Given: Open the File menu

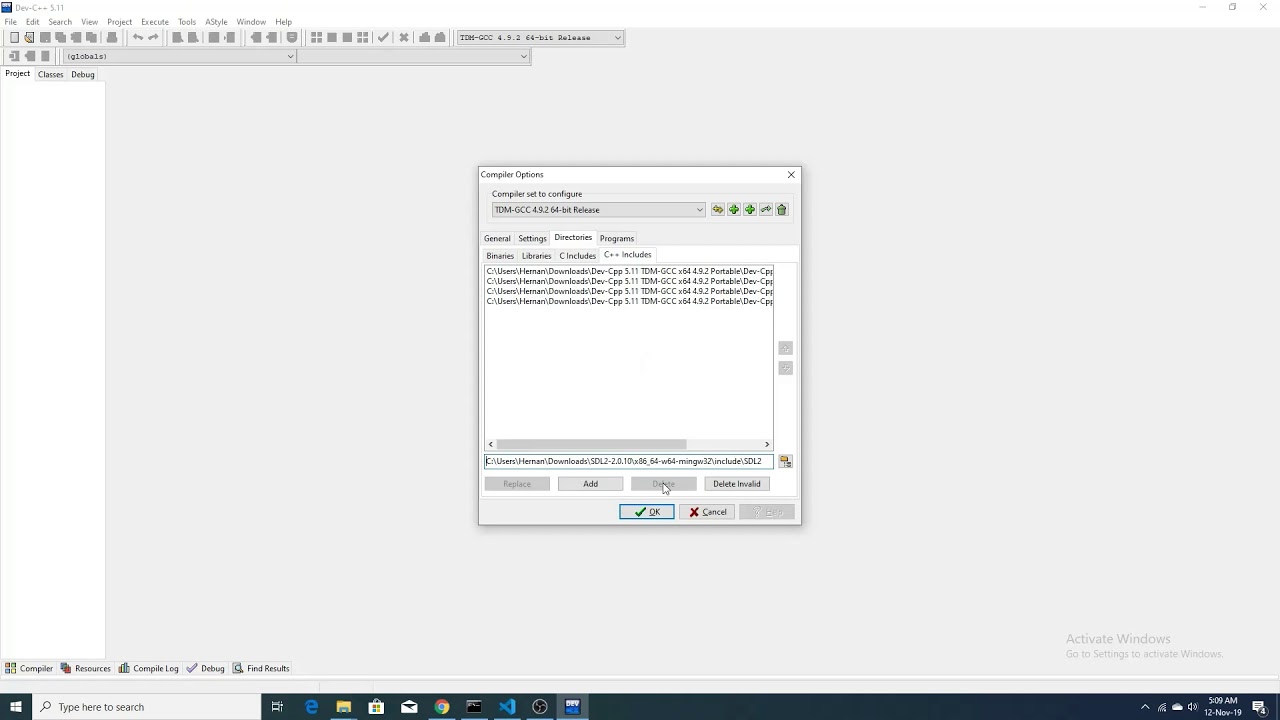Looking at the screenshot, I should click(10, 22).
